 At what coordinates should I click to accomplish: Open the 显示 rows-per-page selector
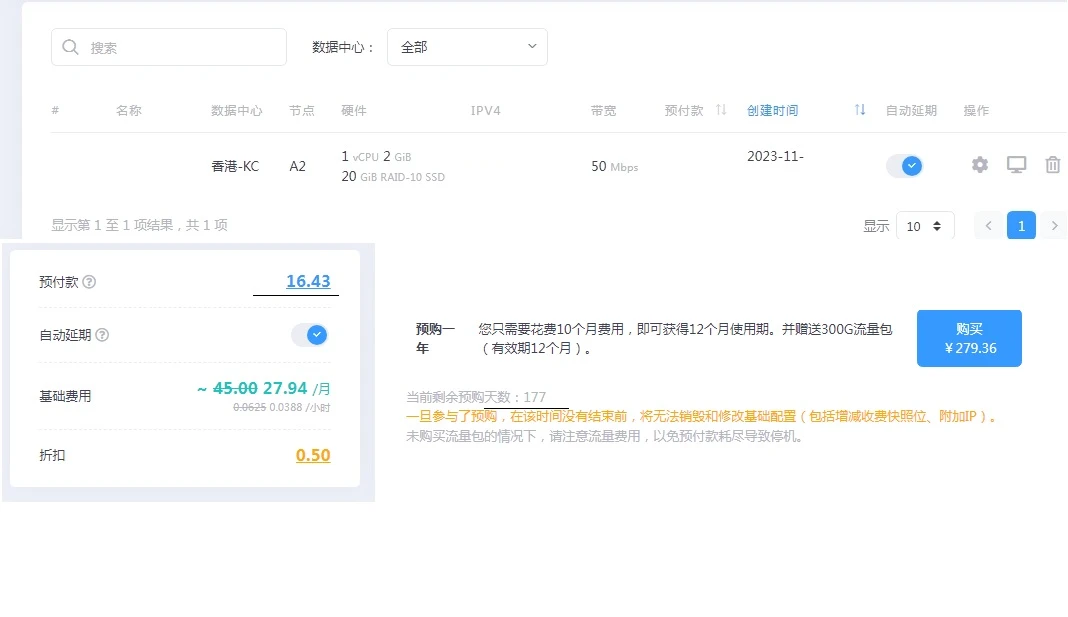click(924, 226)
